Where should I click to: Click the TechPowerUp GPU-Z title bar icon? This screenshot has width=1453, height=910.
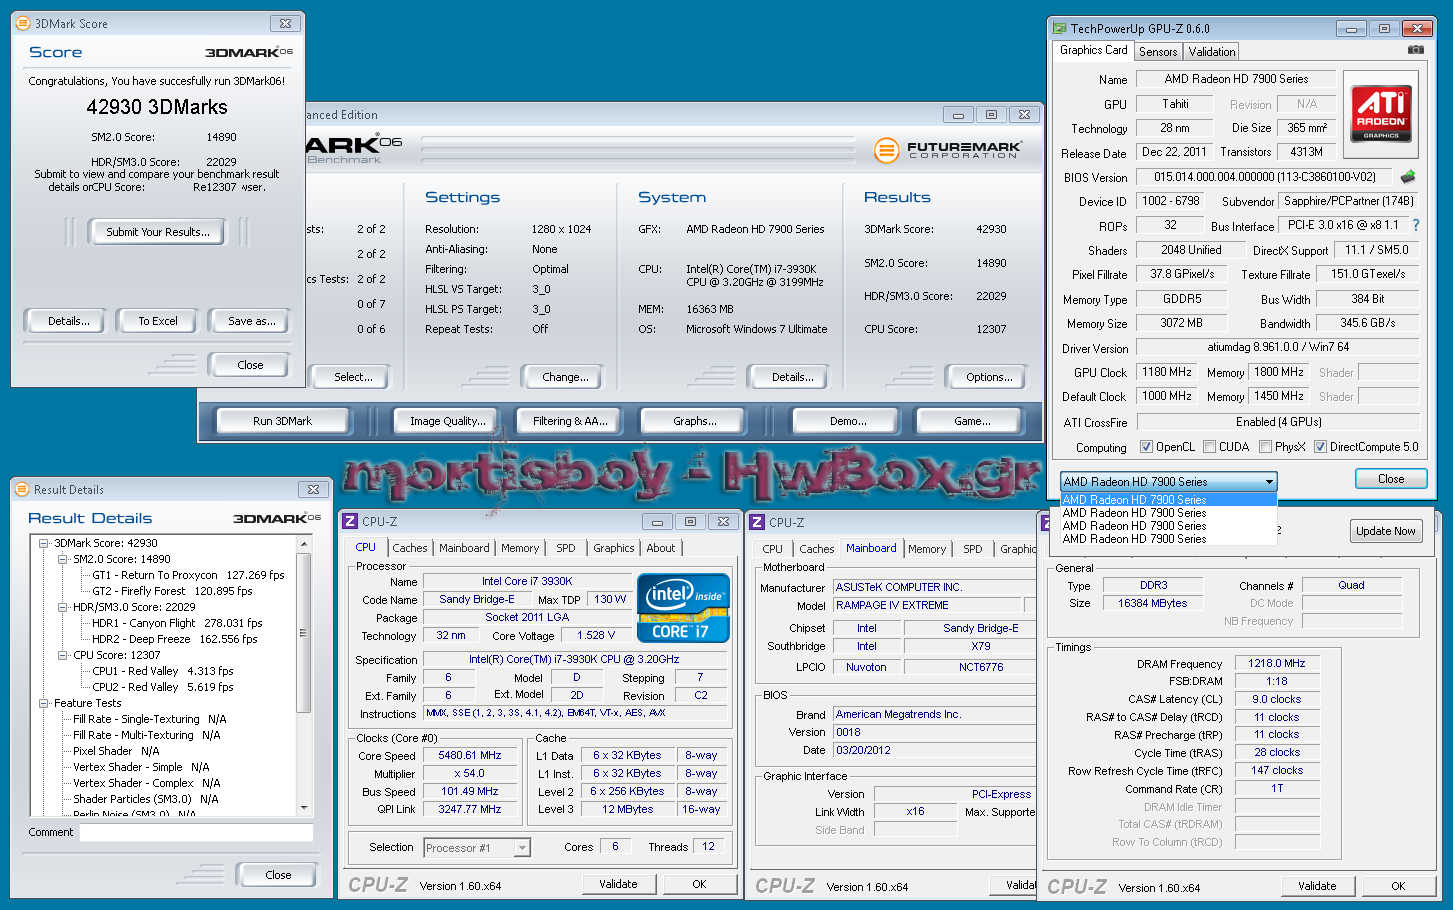(1059, 29)
